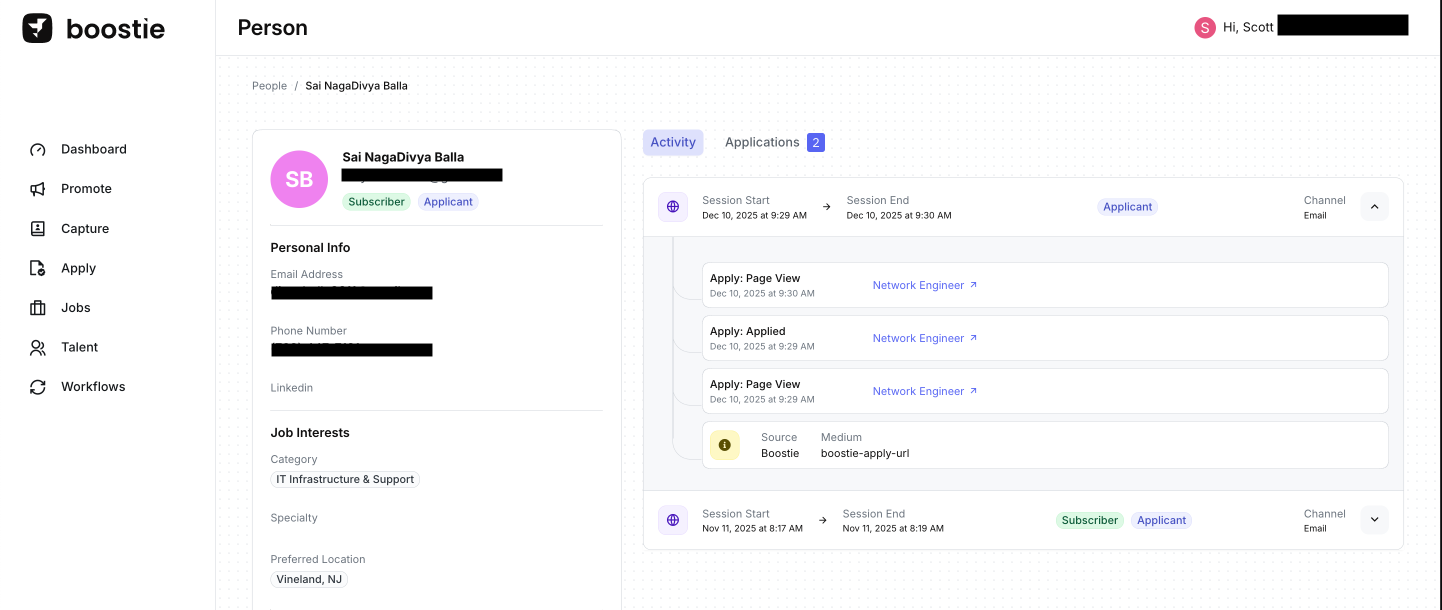This screenshot has height=610, width=1442.
Task: Click the SB profile avatar
Action: click(299, 179)
